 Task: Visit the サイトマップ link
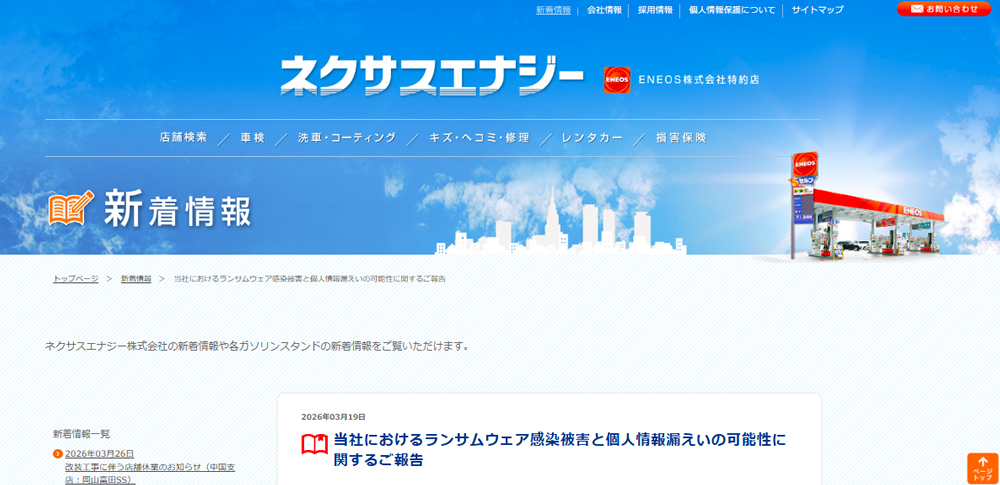tap(817, 10)
